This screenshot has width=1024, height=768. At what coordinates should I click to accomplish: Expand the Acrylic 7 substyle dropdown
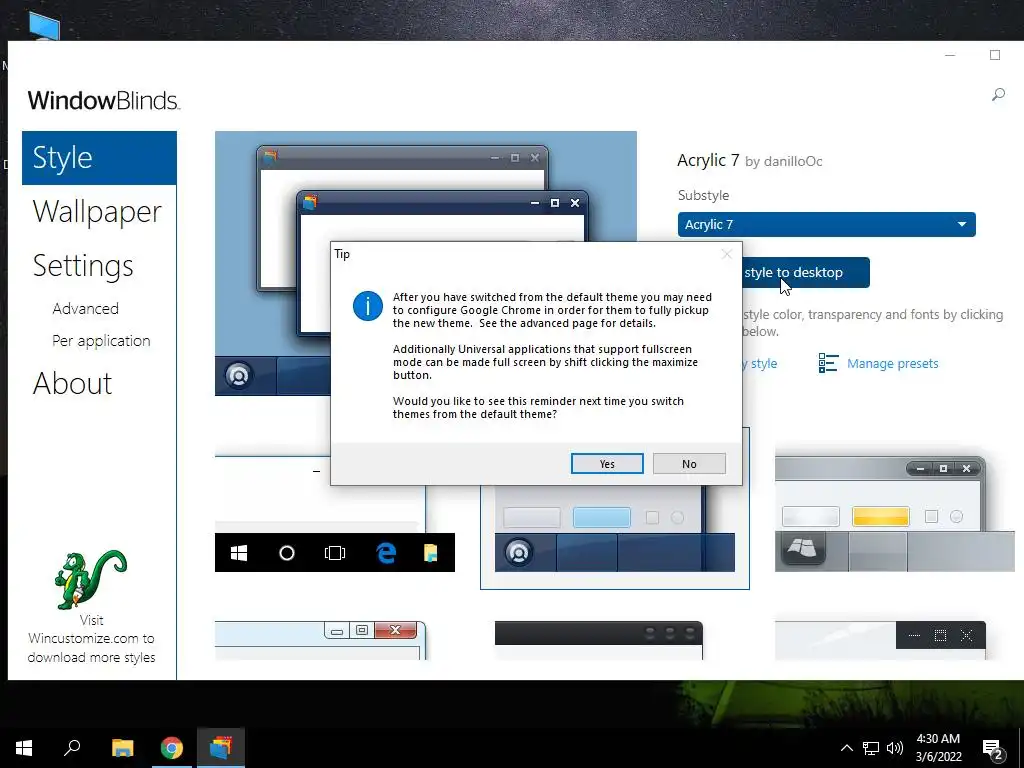(826, 225)
